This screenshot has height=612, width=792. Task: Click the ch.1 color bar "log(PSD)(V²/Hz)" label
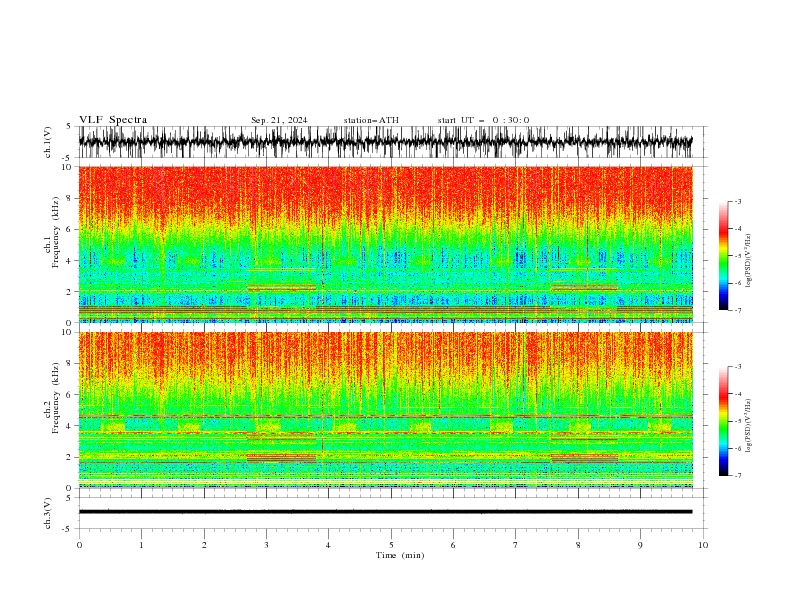[x=749, y=261]
